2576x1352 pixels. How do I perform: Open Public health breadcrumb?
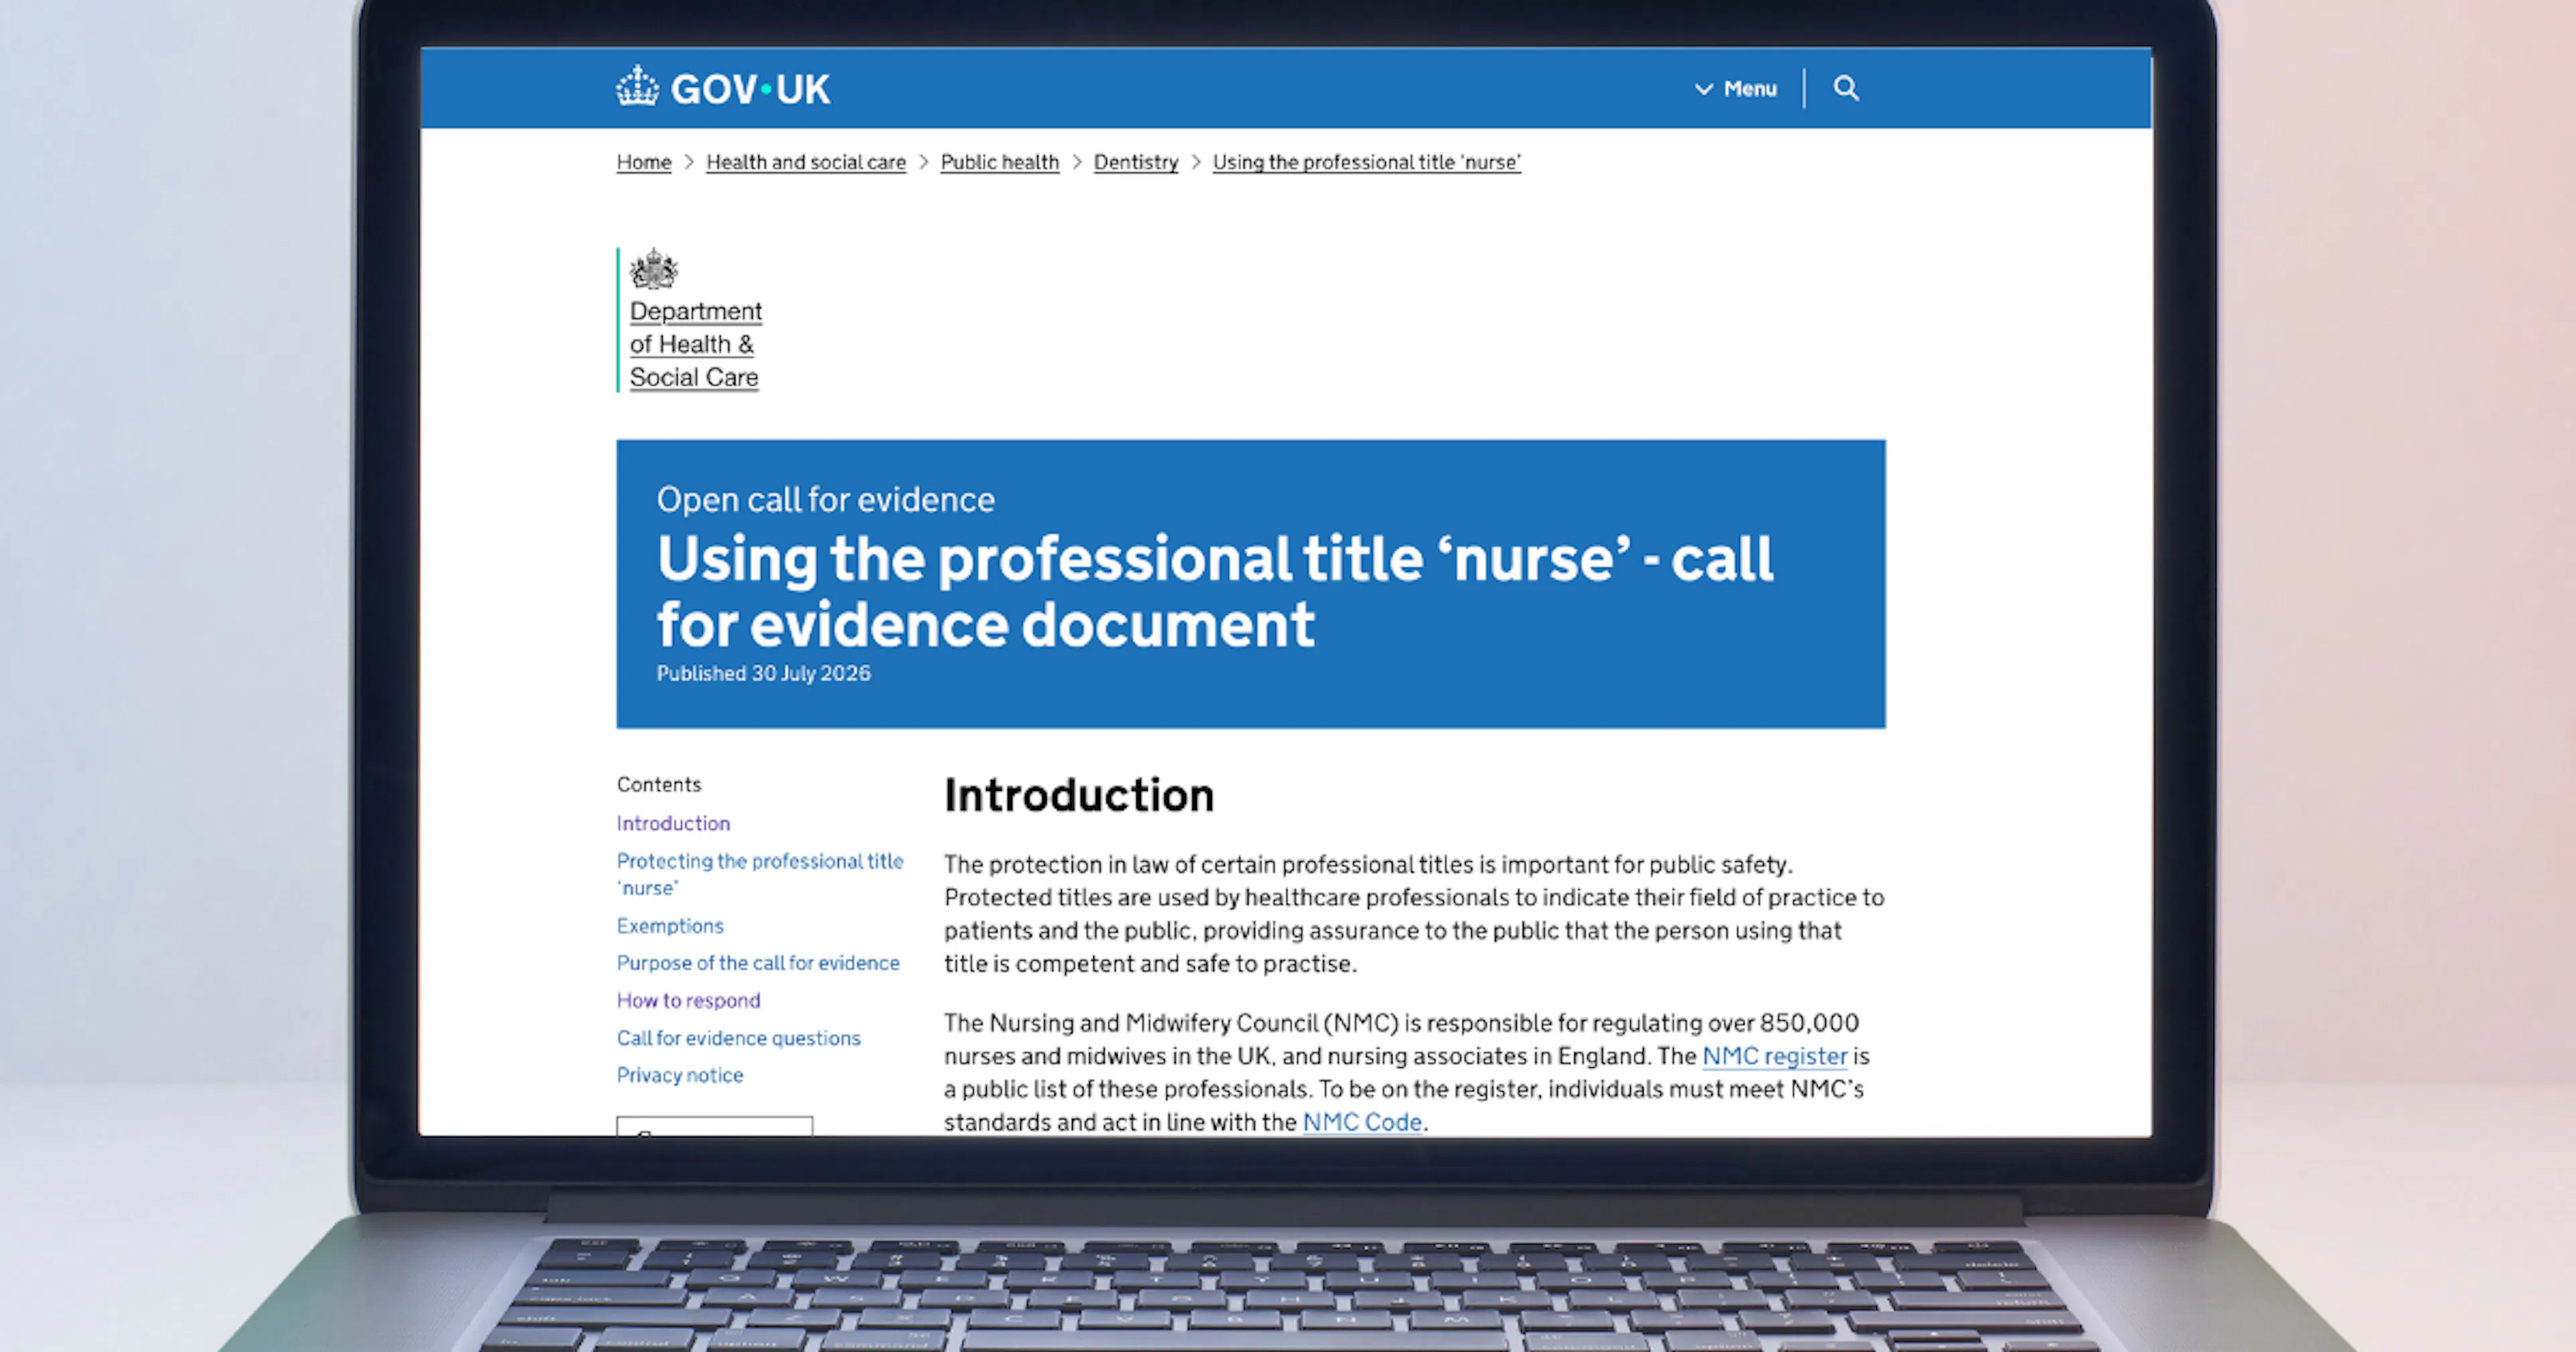[1000, 162]
